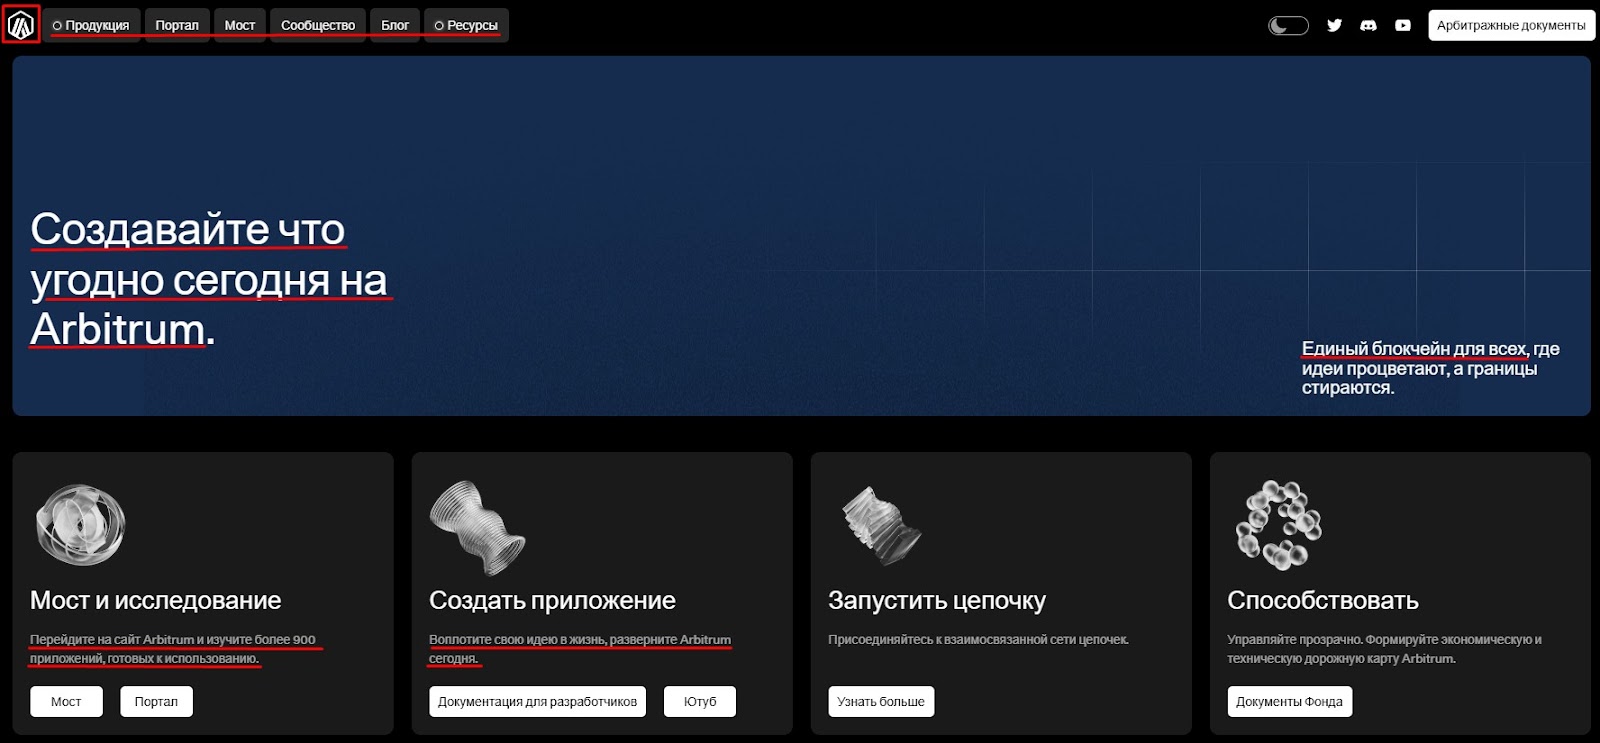This screenshot has width=1600, height=743.
Task: Open the Блог menu item
Action: [x=395, y=25]
